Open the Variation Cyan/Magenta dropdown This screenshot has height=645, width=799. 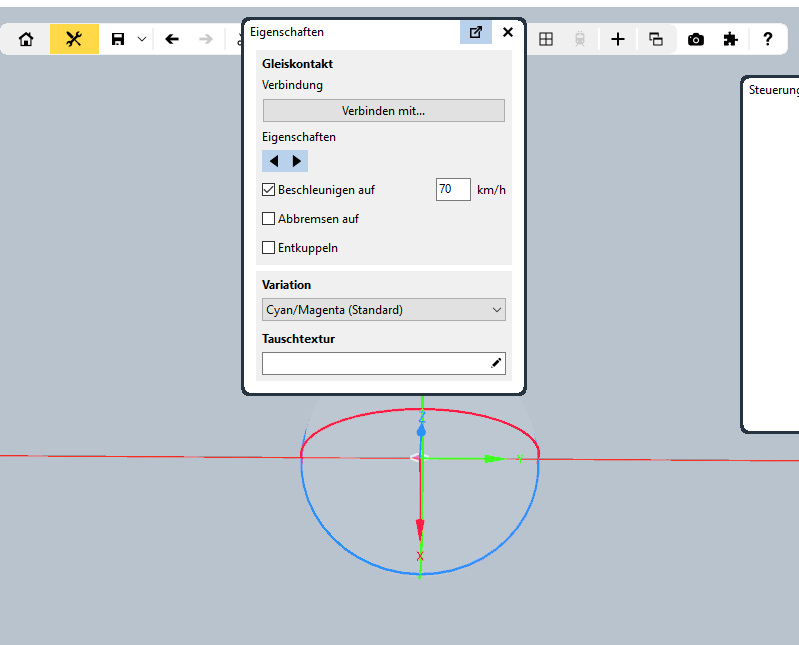point(384,310)
